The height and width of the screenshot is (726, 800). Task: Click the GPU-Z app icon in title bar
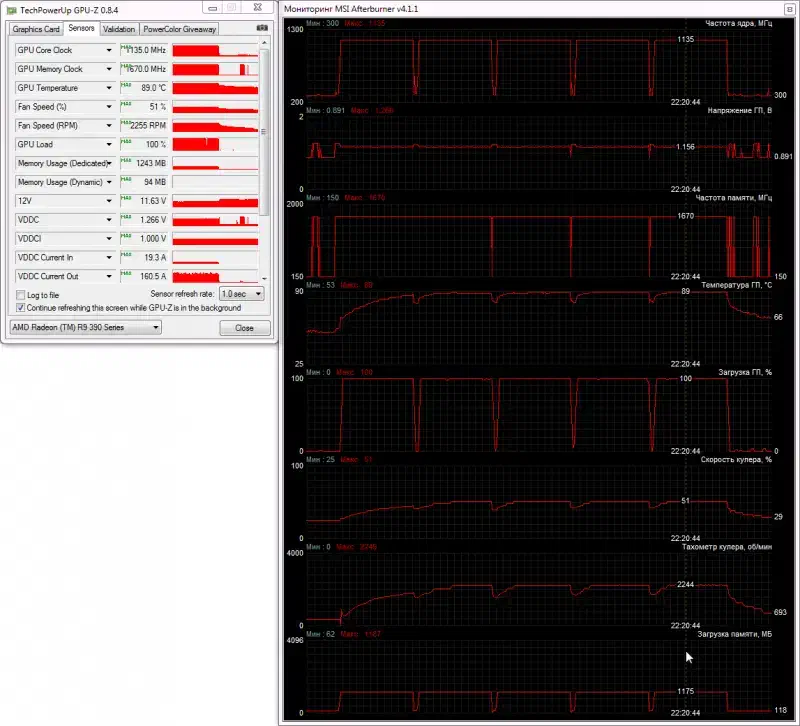click(10, 9)
